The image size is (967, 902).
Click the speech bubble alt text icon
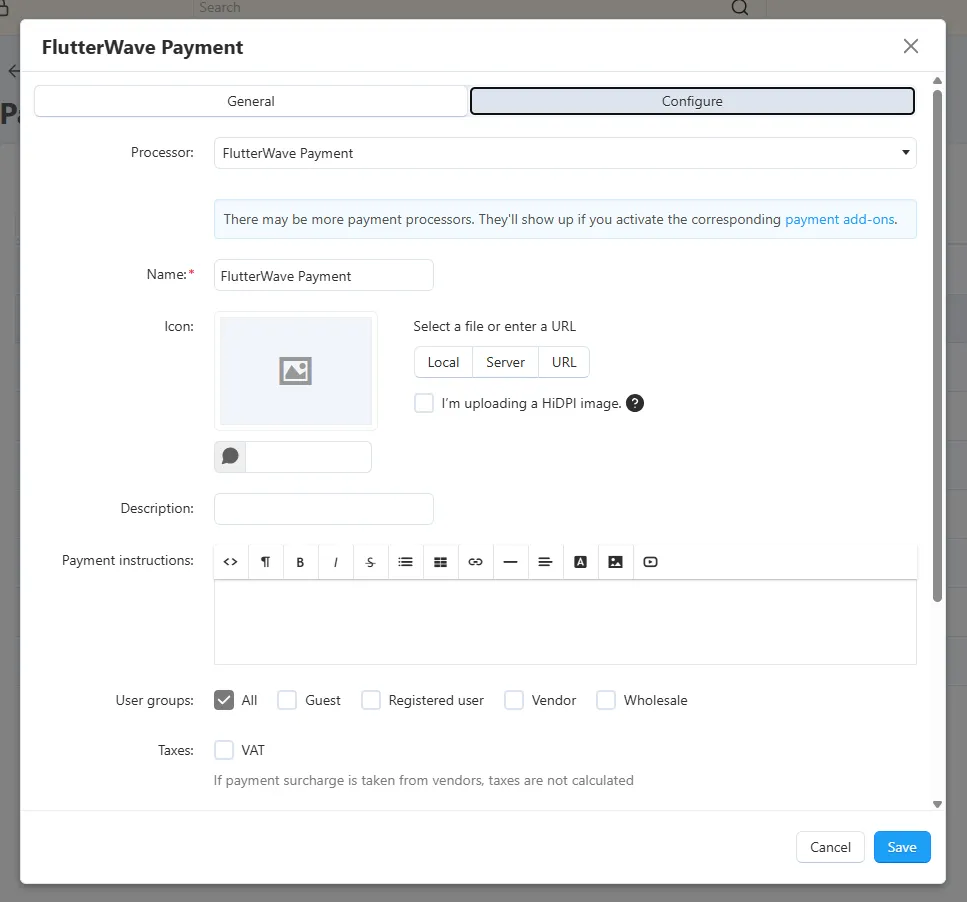click(x=230, y=456)
